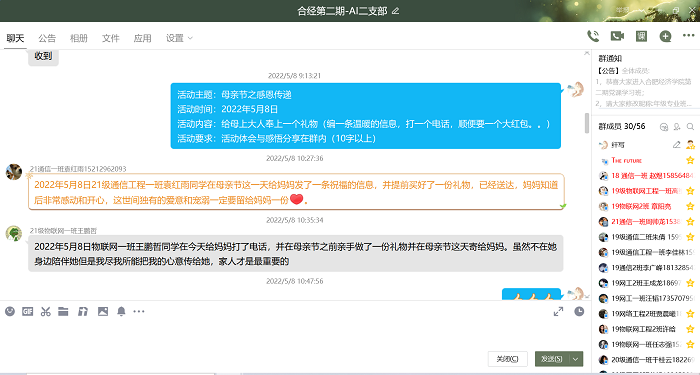This screenshot has width=700, height=375.
Task: Send a file via folder icon
Action: click(x=63, y=311)
